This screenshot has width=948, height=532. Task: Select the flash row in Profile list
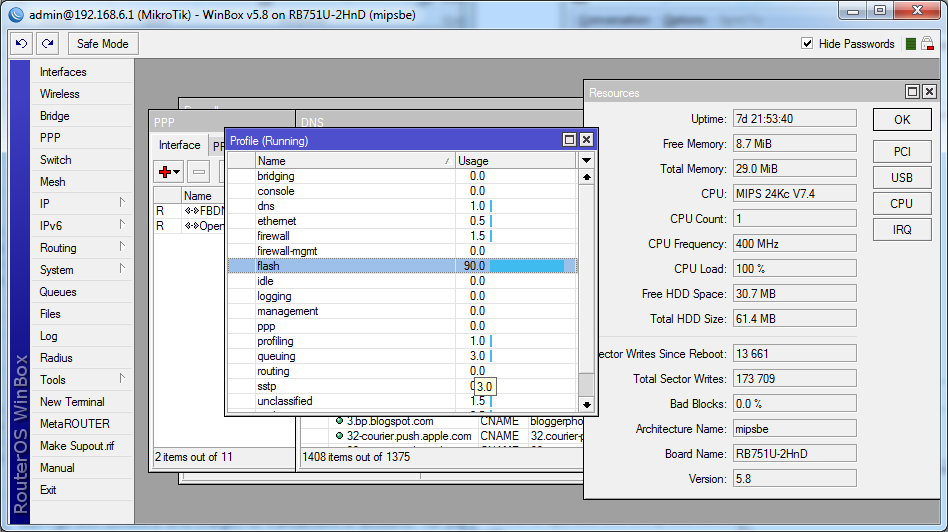click(x=403, y=266)
